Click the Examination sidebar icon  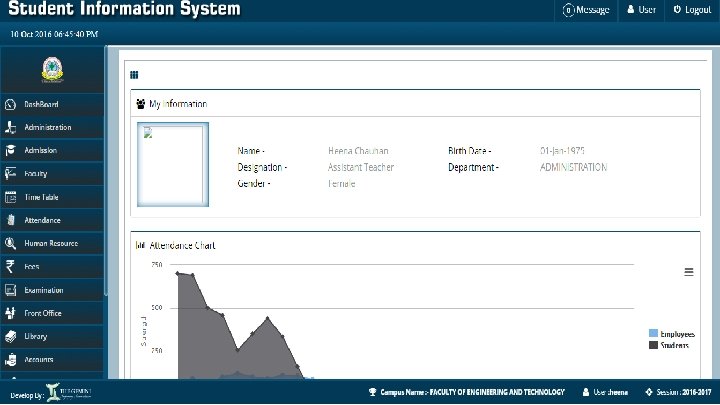pyautogui.click(x=10, y=290)
